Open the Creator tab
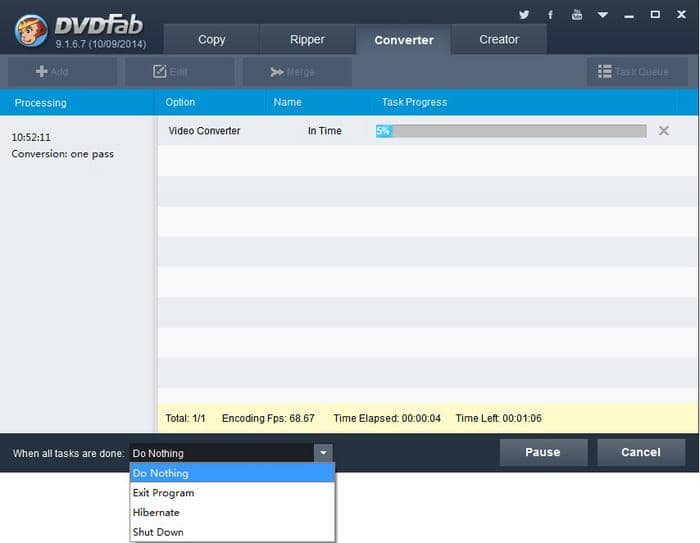Screen dimensions: 700x543 click(499, 39)
